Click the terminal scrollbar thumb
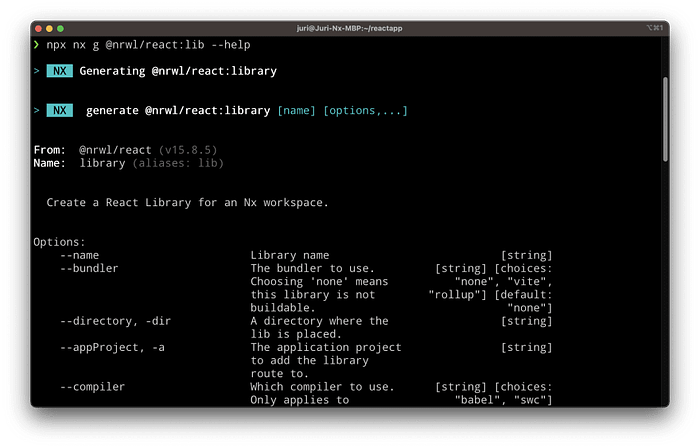Viewport: 700px width, 448px height. click(665, 119)
